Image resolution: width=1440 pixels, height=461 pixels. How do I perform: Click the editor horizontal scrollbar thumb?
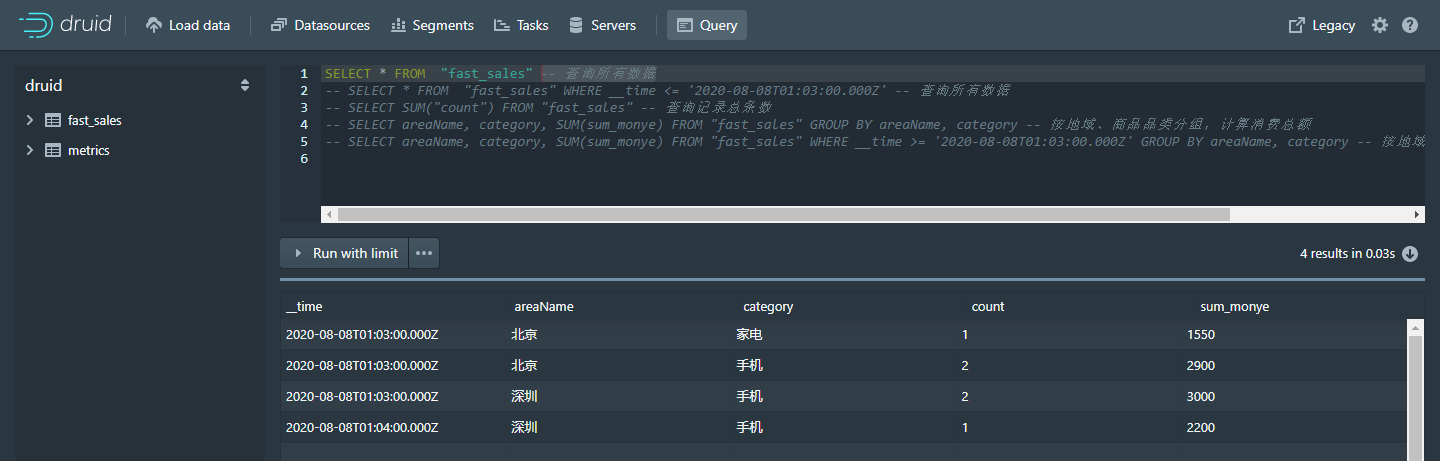coord(784,214)
